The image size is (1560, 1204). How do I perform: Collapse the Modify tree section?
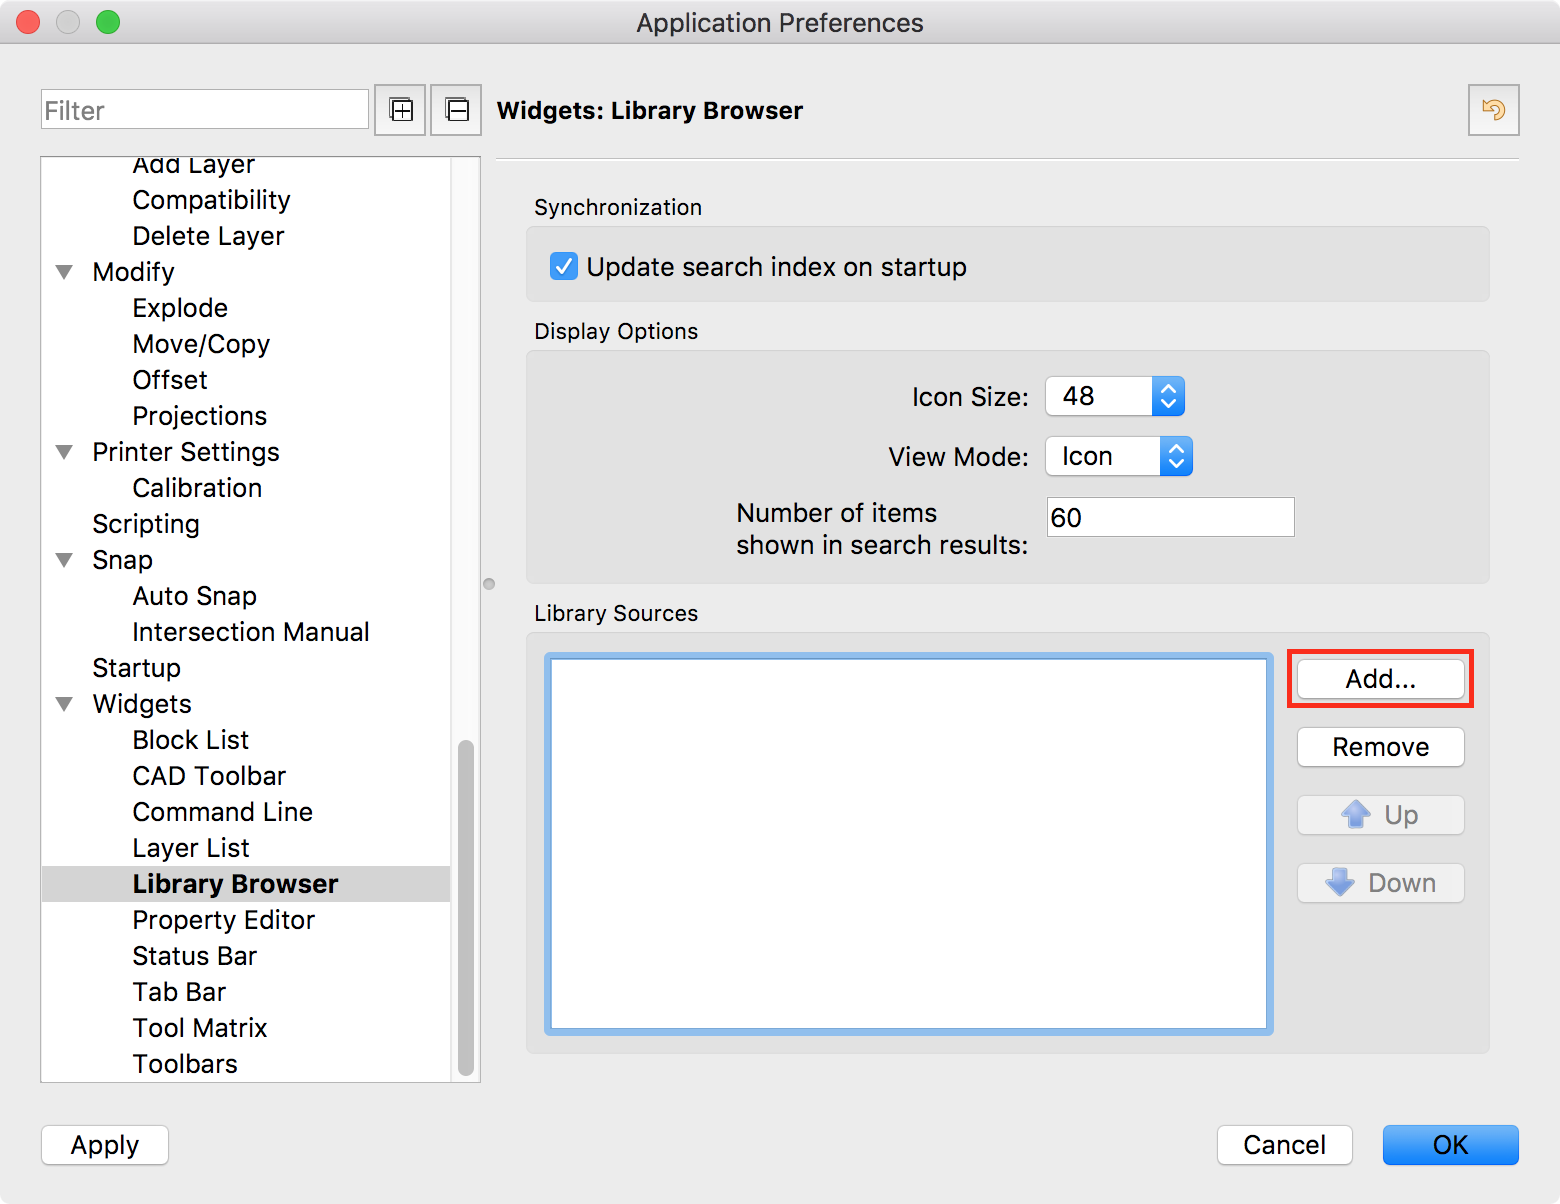tap(65, 272)
